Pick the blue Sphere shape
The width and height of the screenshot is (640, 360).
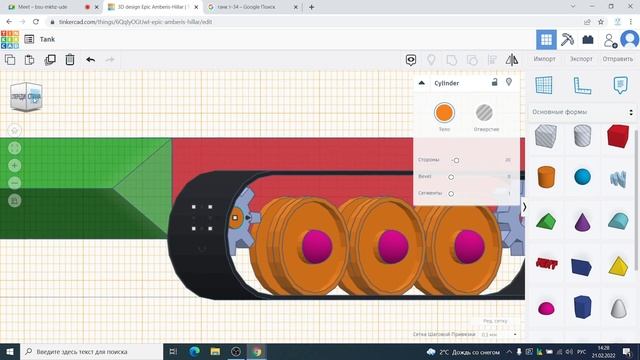pos(582,177)
